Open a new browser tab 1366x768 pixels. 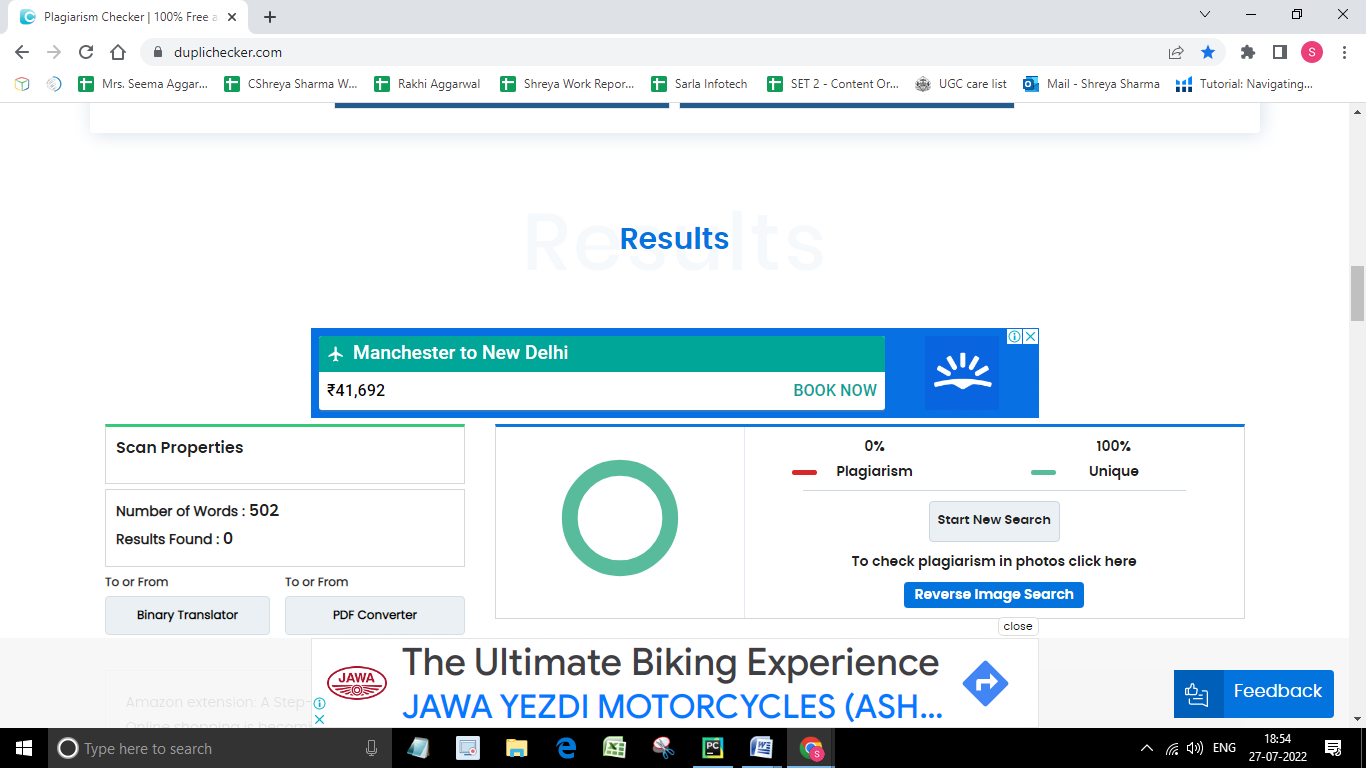(x=270, y=17)
